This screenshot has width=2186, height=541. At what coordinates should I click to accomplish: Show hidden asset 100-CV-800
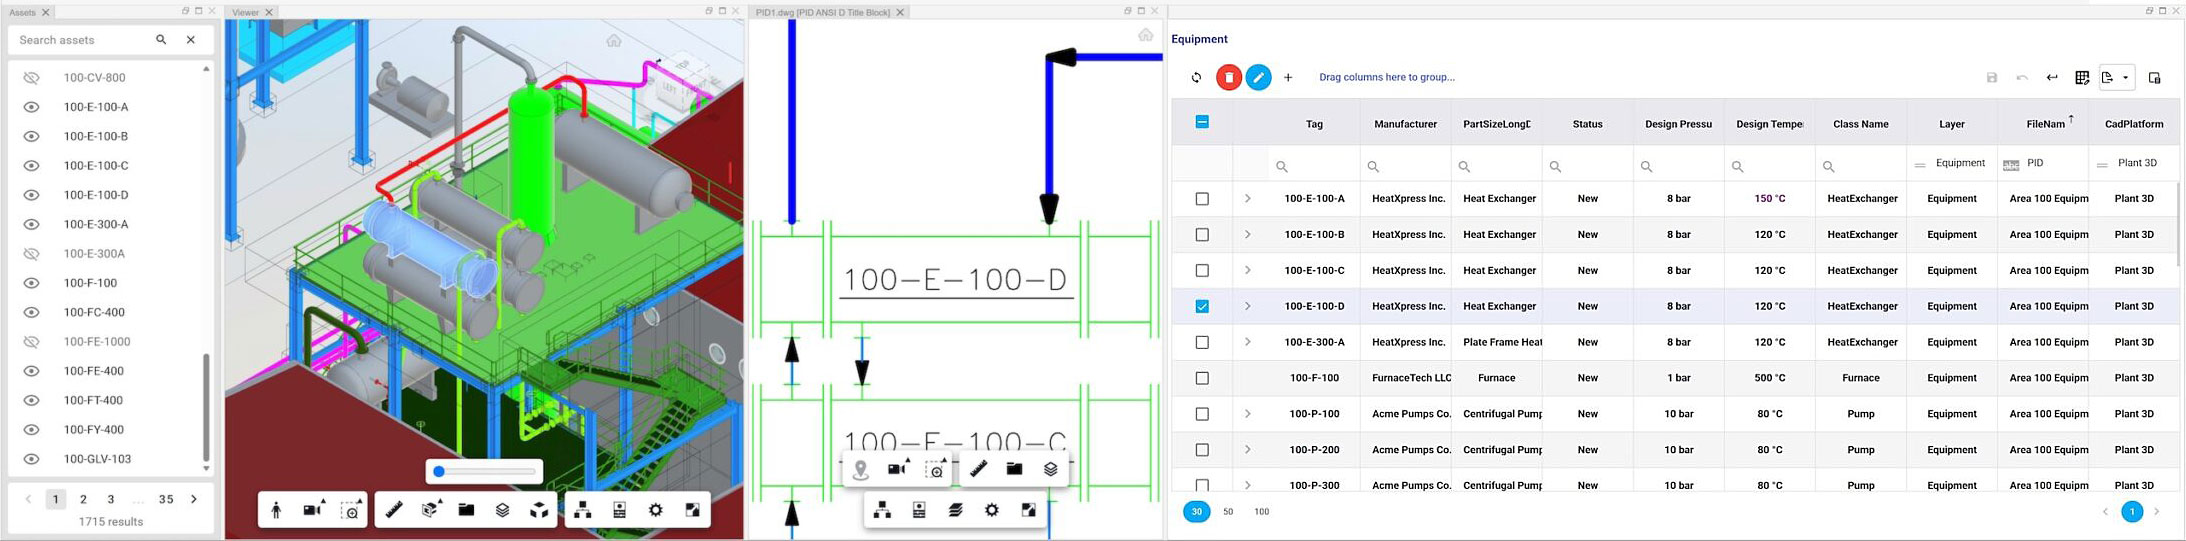coord(31,77)
